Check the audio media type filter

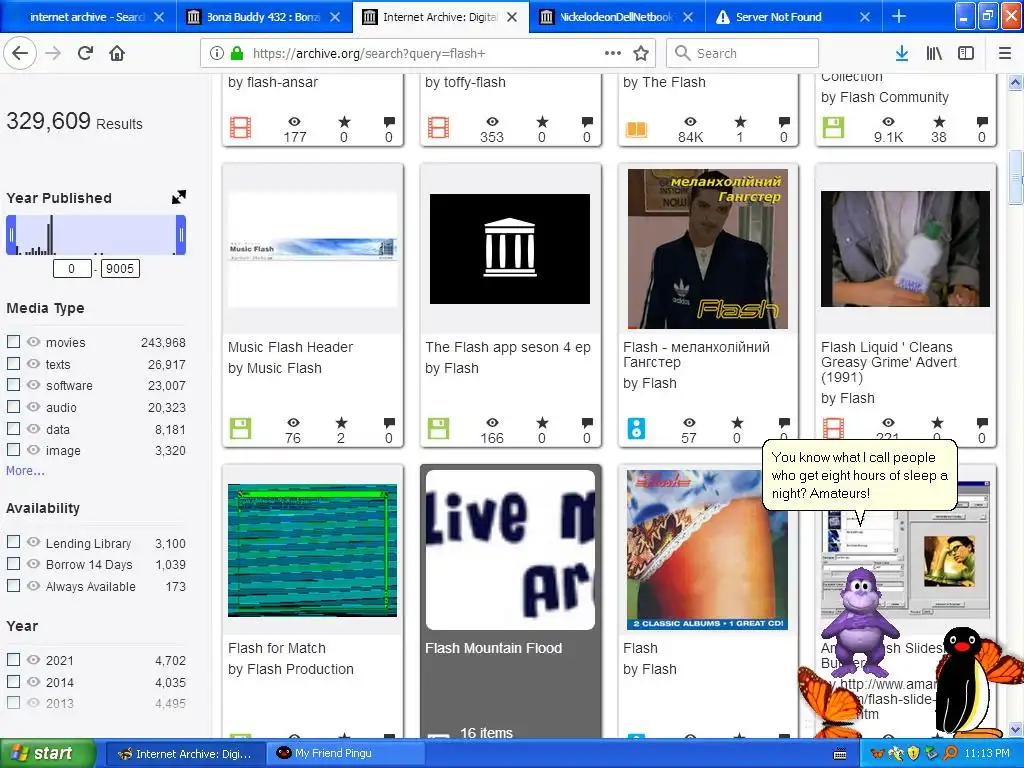tap(13, 406)
